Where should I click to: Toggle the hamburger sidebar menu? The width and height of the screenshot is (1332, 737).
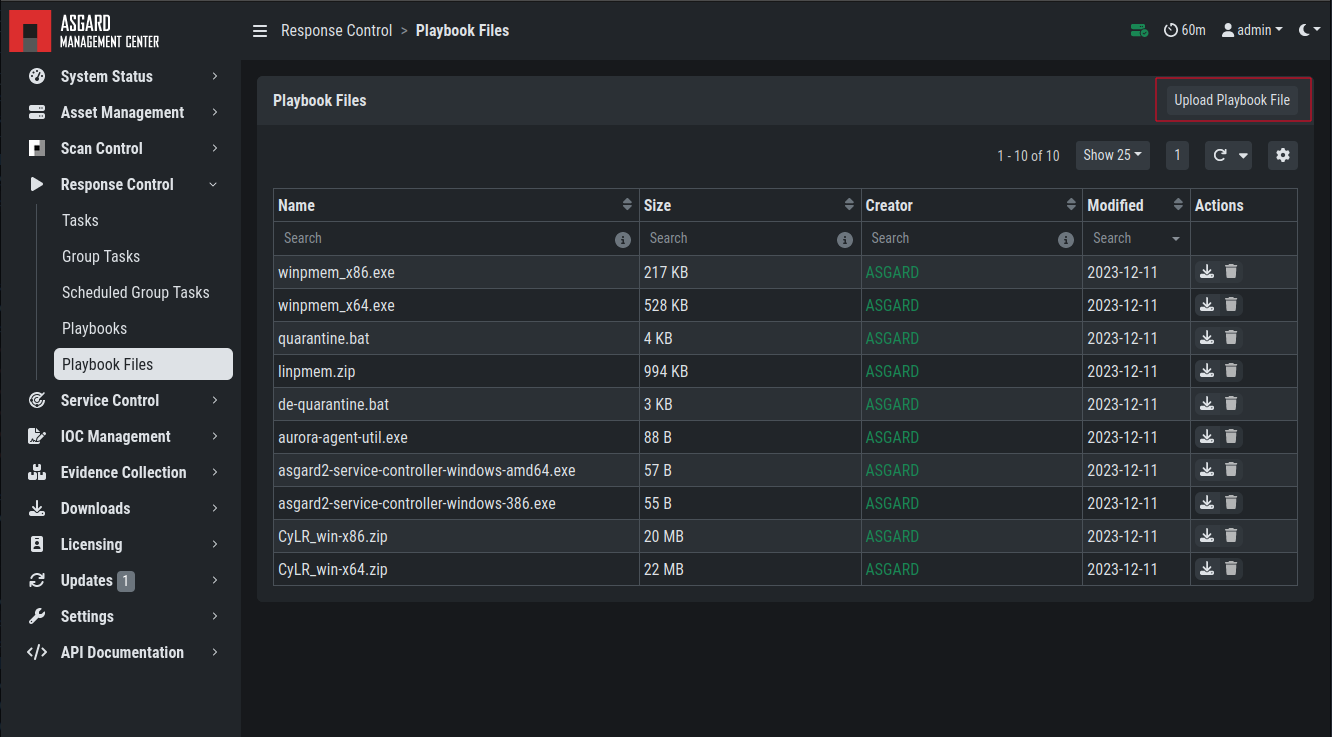pos(260,31)
